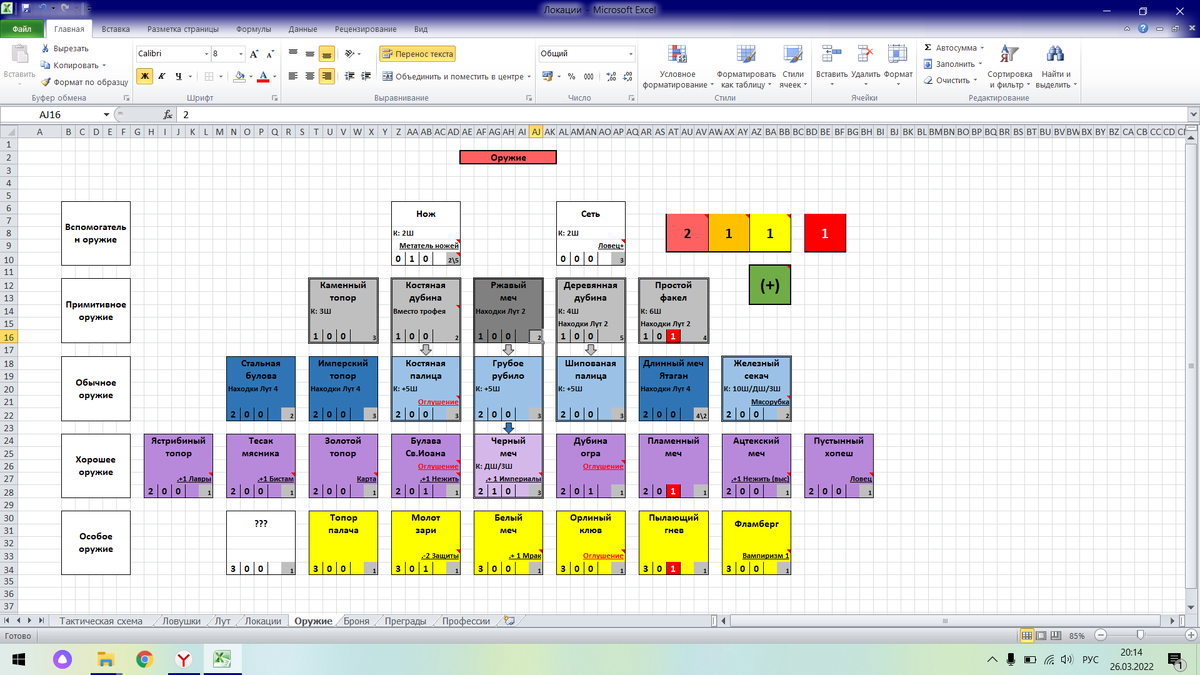Open the Файл (File) tab

pyautogui.click(x=22, y=30)
